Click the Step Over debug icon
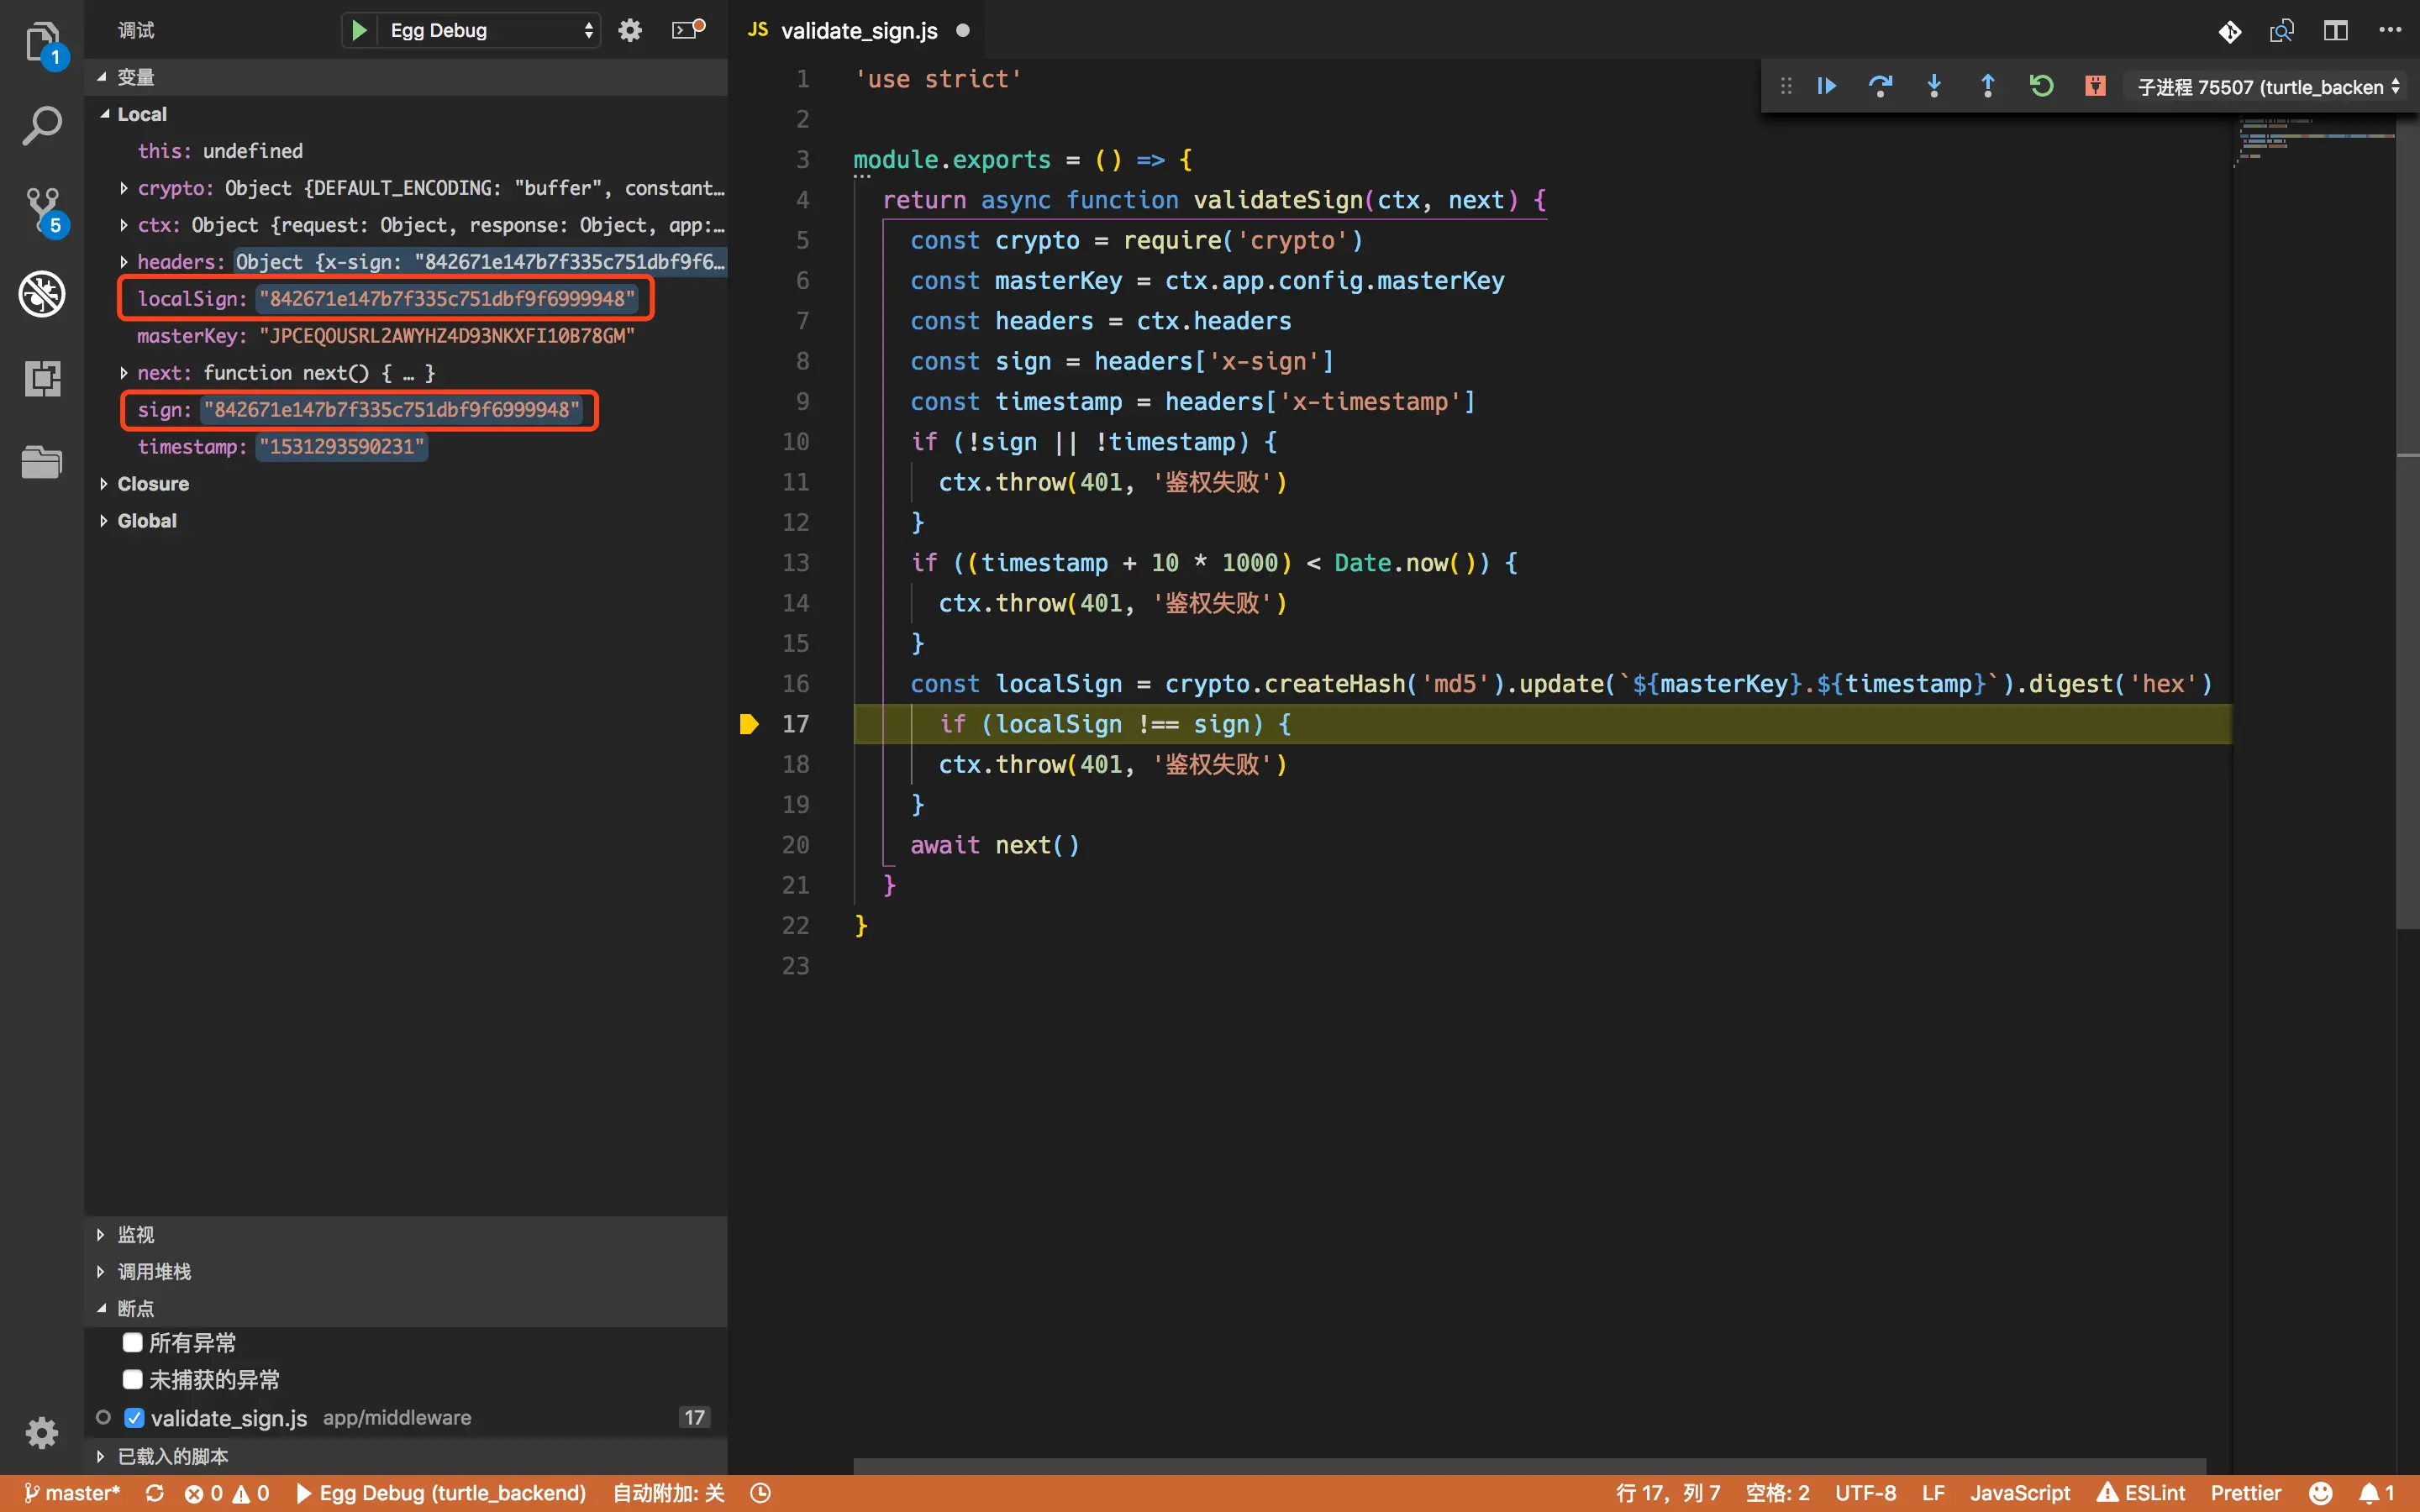 1880,86
